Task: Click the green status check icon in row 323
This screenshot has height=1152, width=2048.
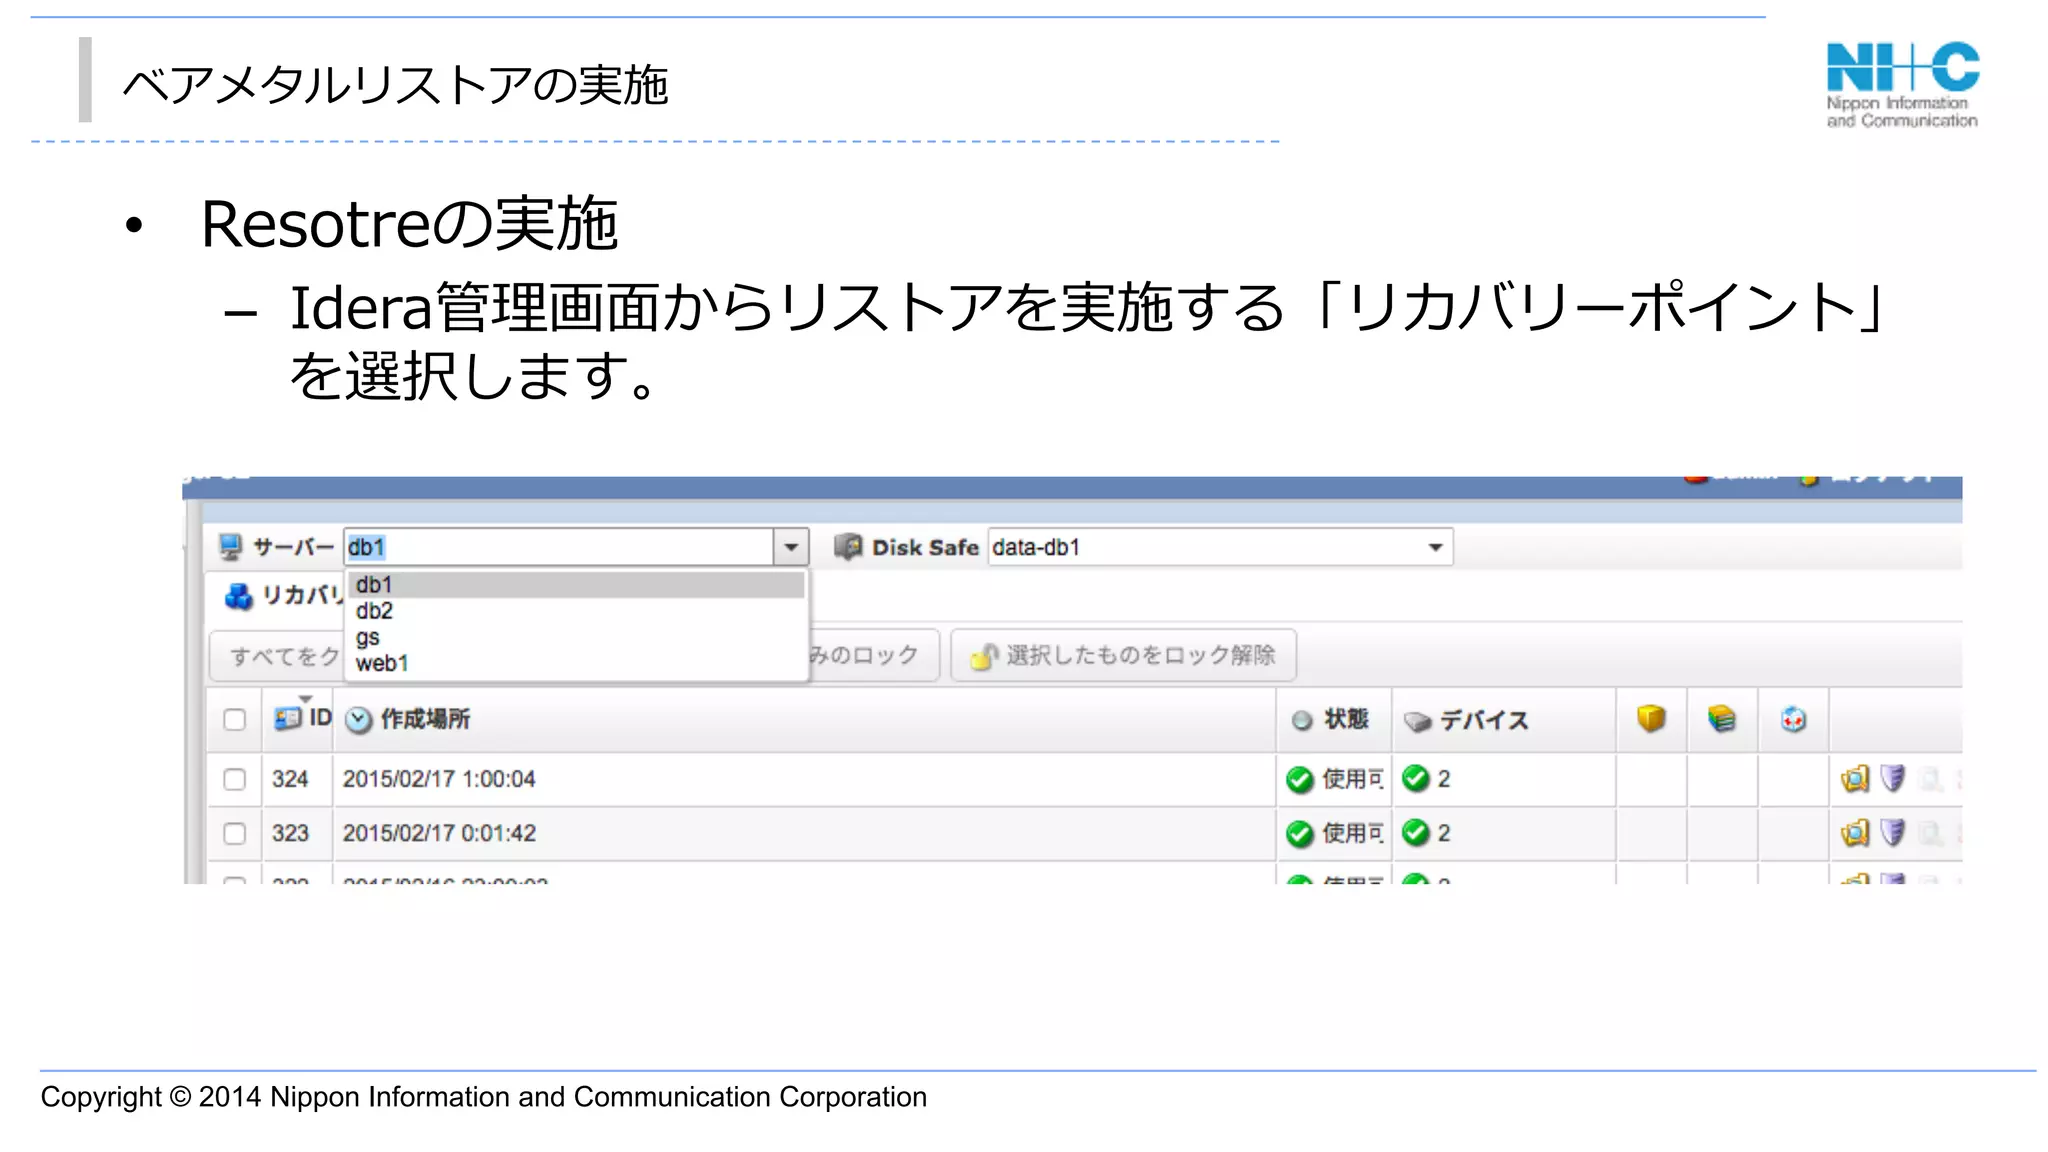Action: [1300, 833]
